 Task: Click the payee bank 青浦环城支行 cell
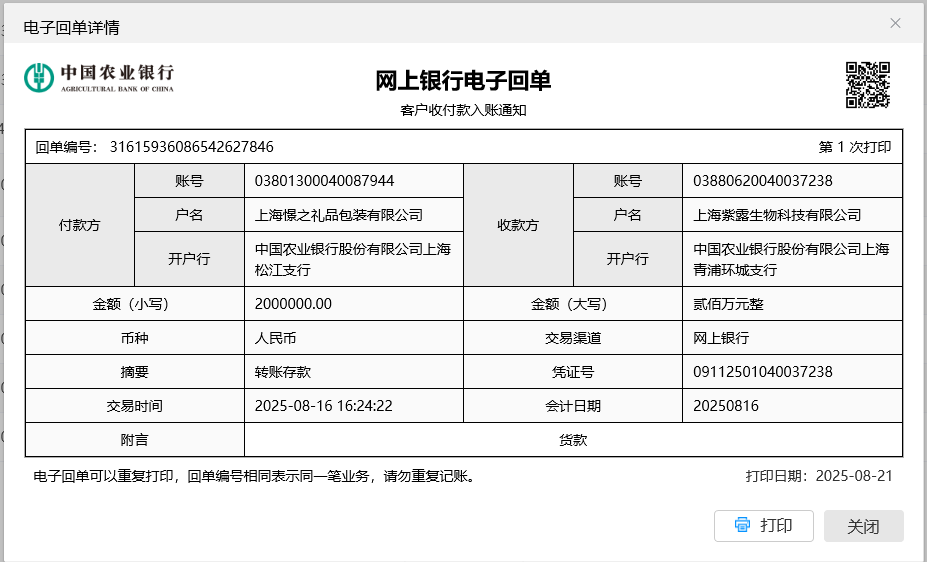tap(791, 259)
